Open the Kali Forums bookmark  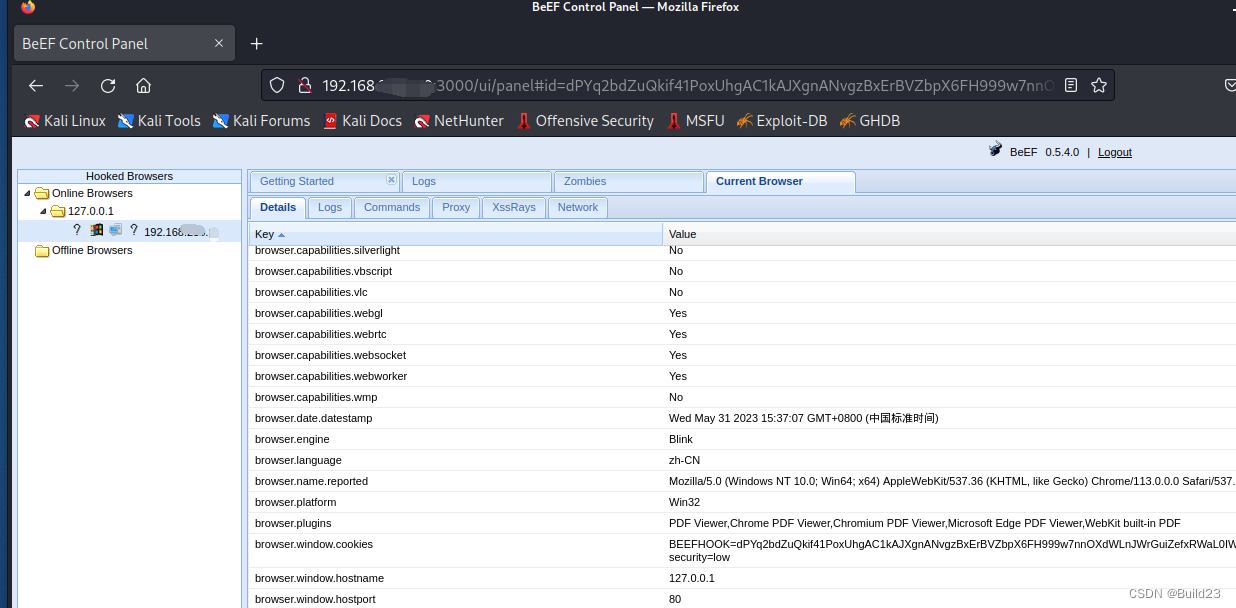(262, 121)
